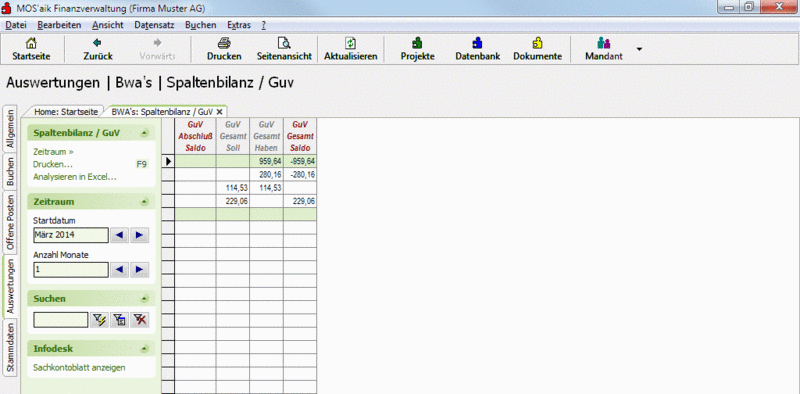The width and height of the screenshot is (800, 394).
Task: Advance Startdatum to next month
Action: (139, 235)
